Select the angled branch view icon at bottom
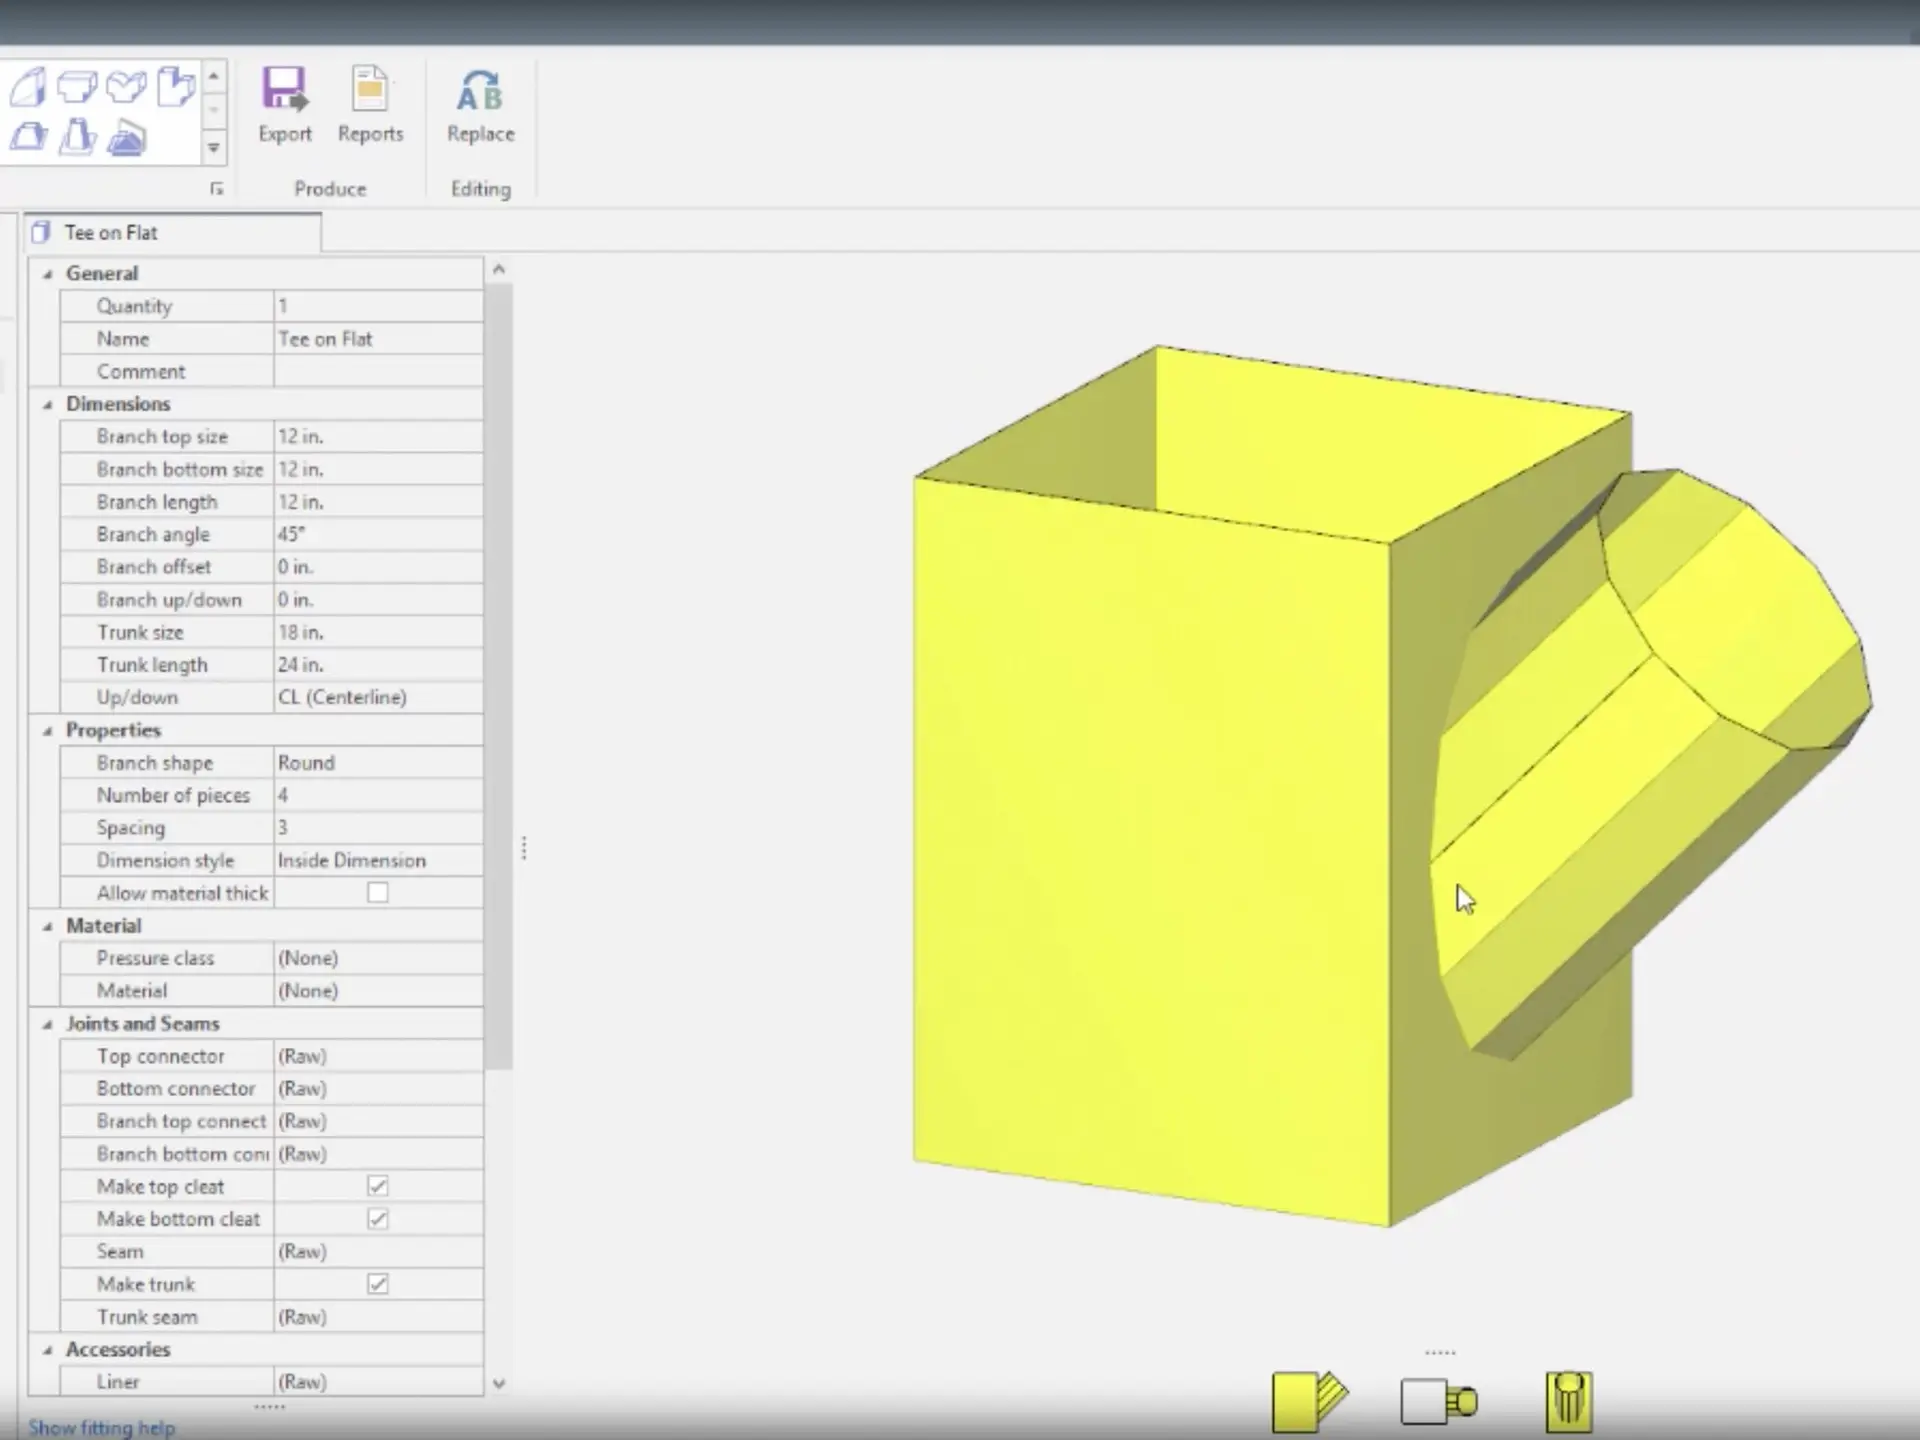Screen dimensions: 1920x1440 (1308, 1399)
